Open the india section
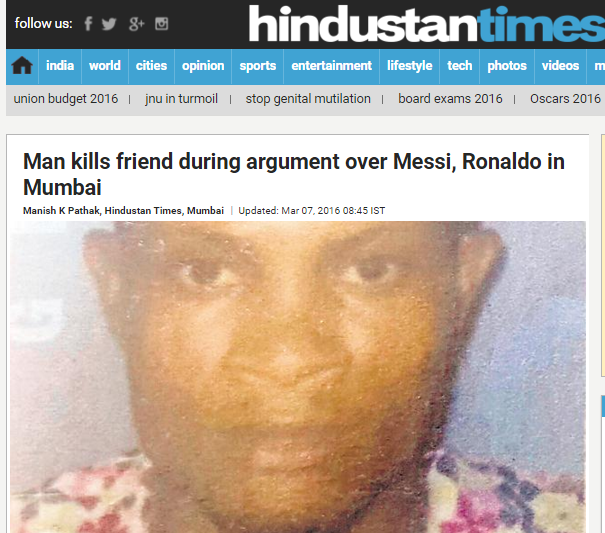 tap(60, 66)
